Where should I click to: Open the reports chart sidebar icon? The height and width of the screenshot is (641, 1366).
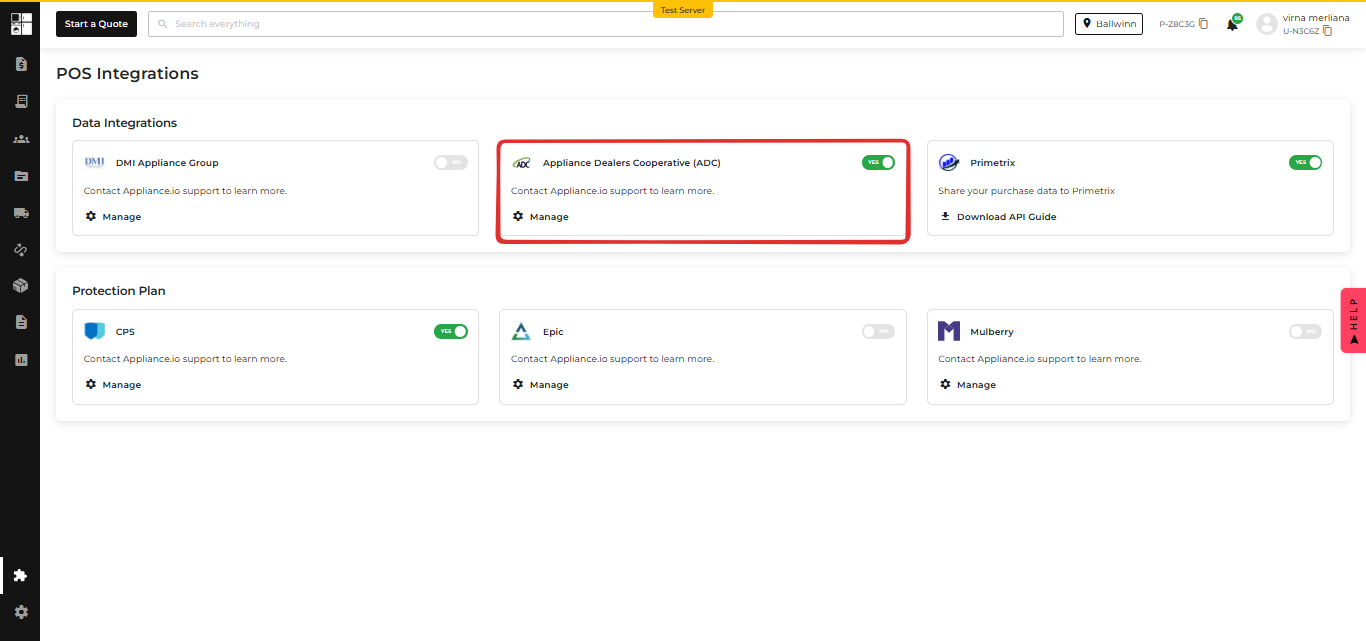21,360
